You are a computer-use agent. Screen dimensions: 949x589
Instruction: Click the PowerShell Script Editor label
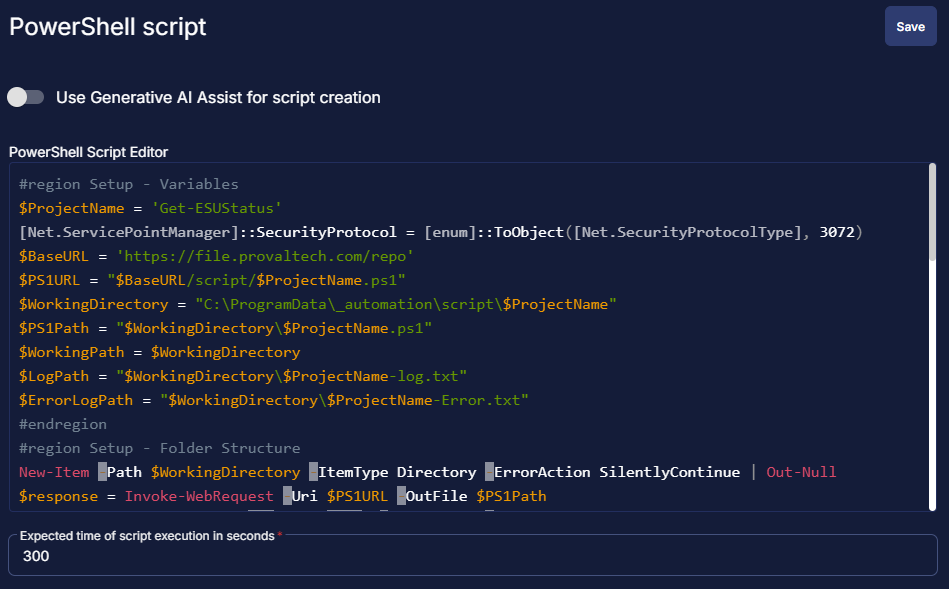(x=88, y=151)
